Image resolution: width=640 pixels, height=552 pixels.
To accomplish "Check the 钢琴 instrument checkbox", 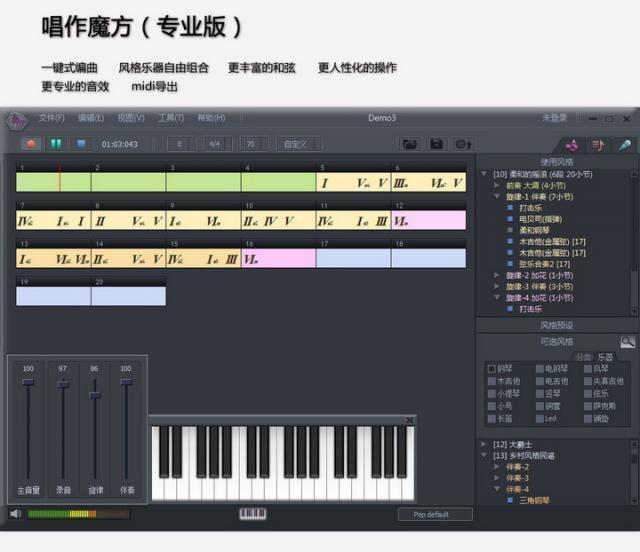I will tap(491, 369).
